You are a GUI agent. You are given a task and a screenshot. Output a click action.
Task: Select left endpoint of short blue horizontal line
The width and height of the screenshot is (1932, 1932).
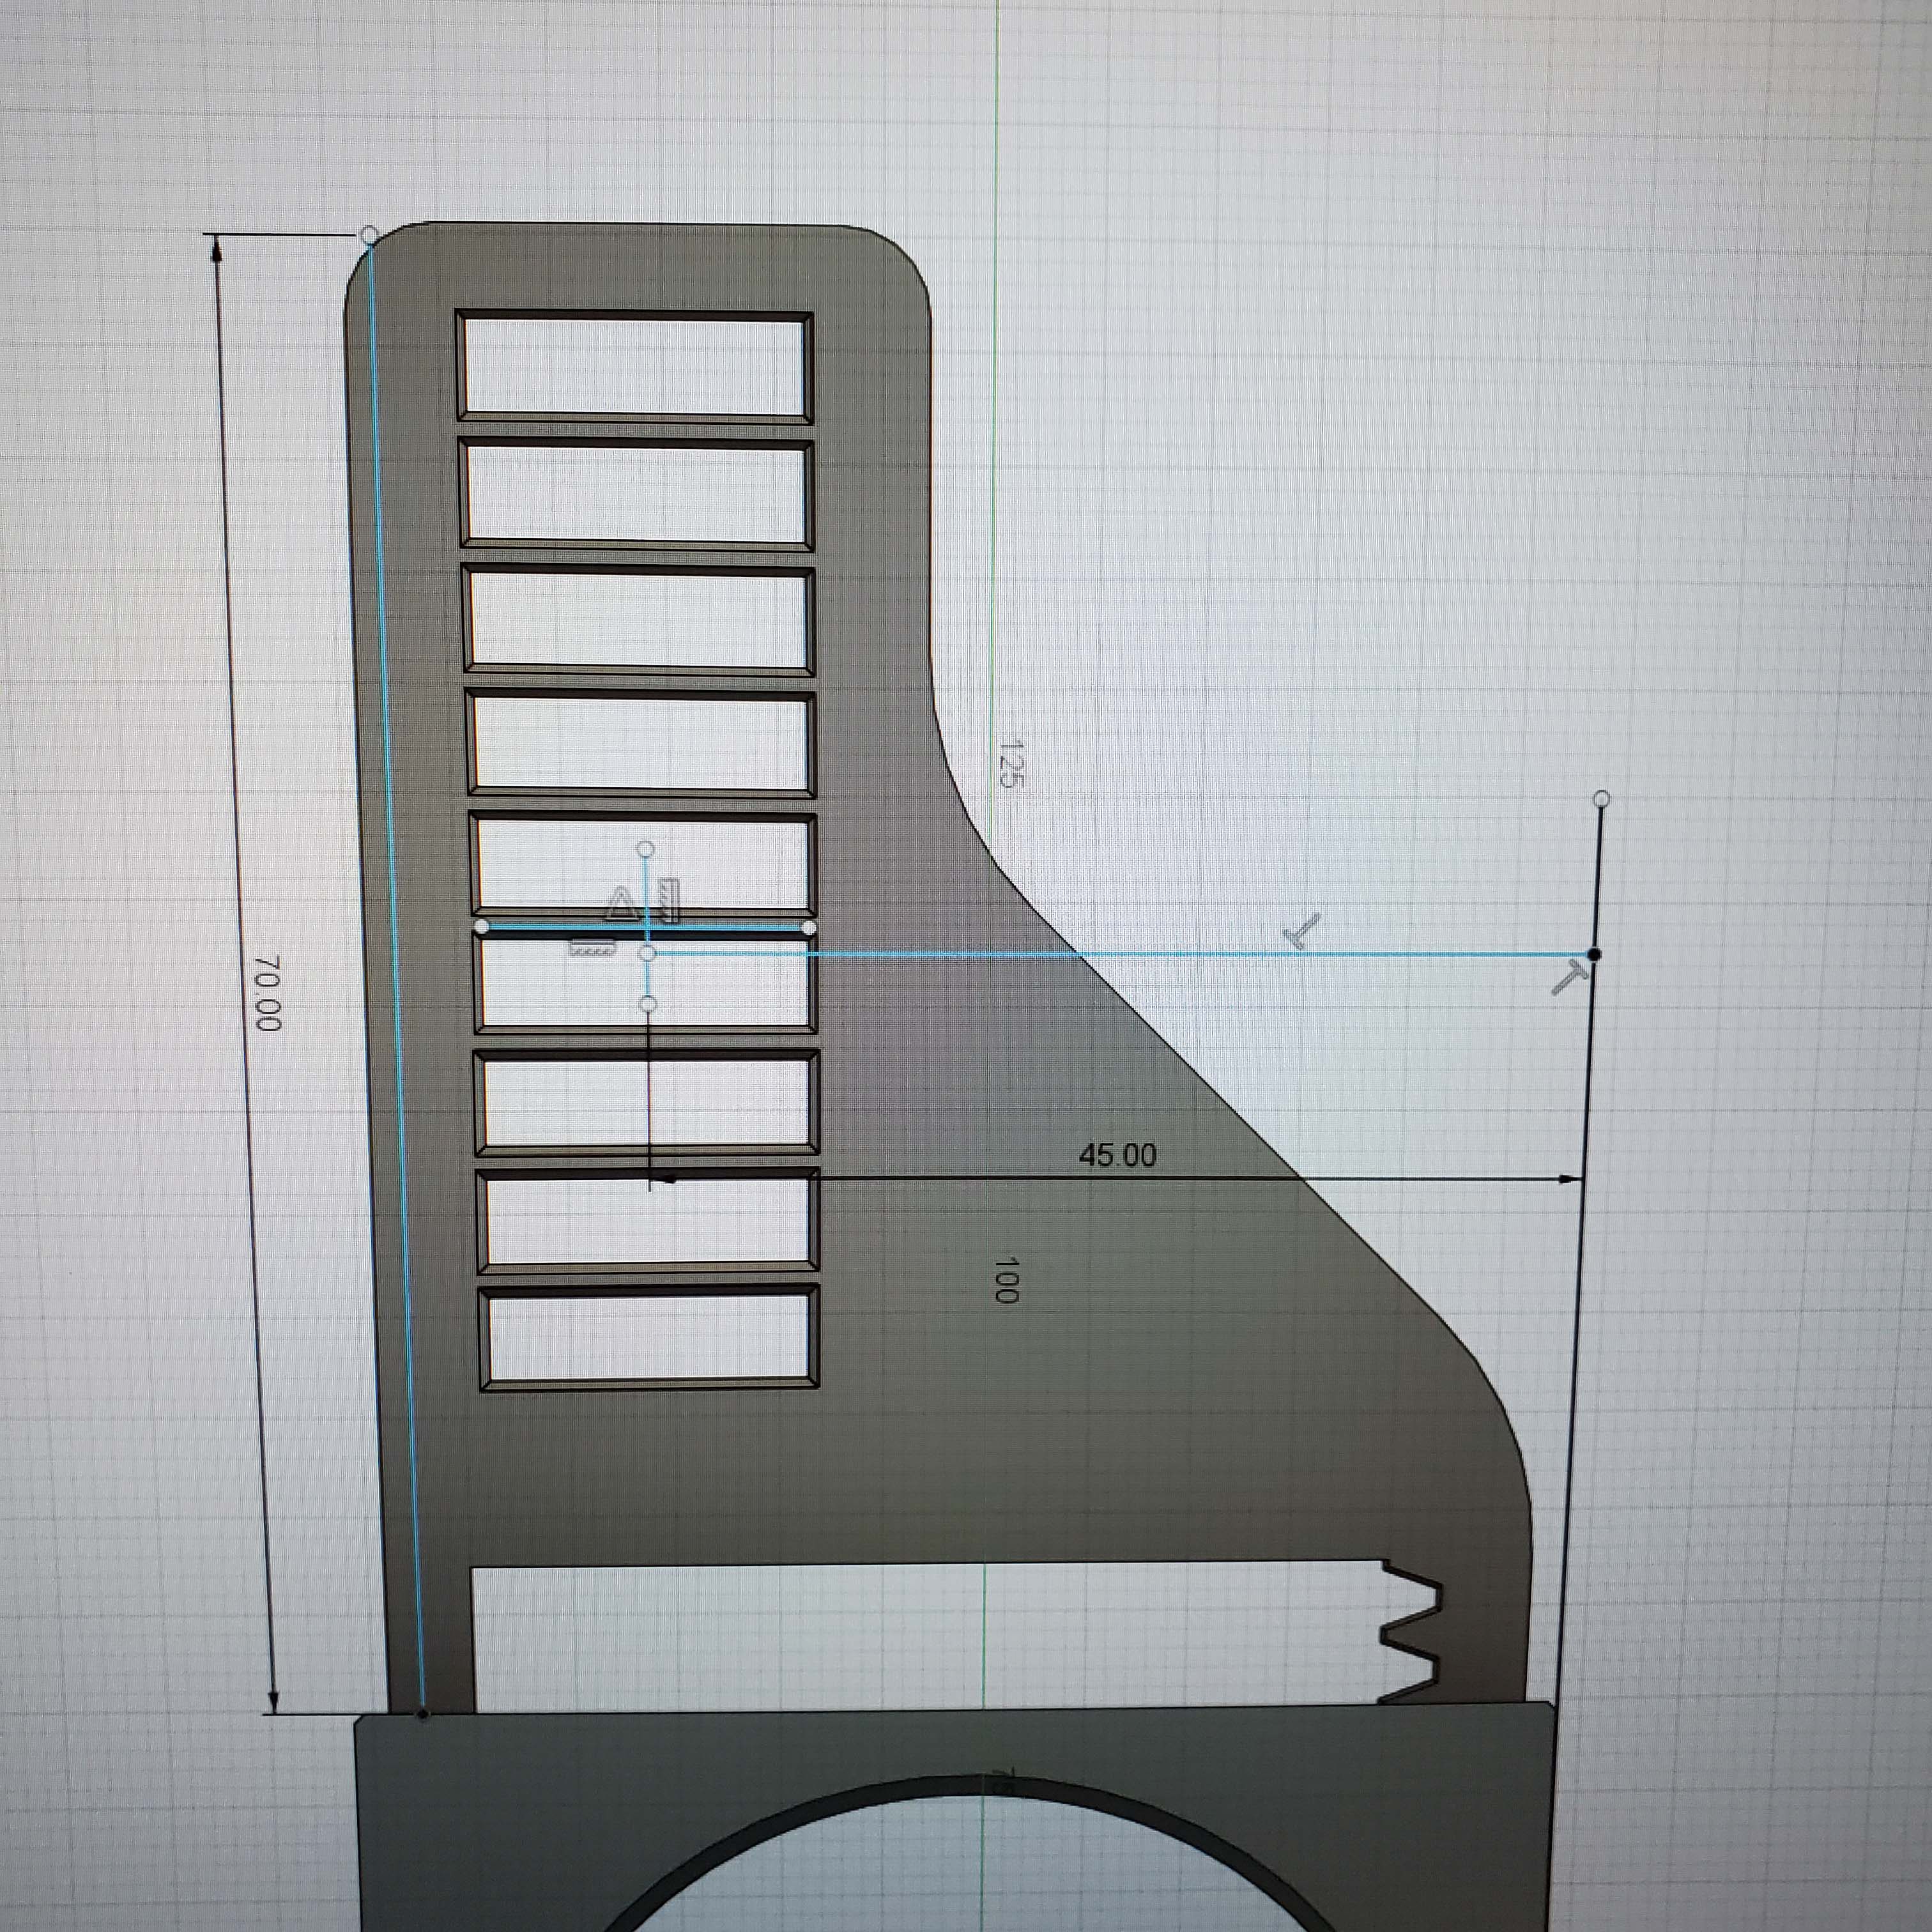pos(482,926)
